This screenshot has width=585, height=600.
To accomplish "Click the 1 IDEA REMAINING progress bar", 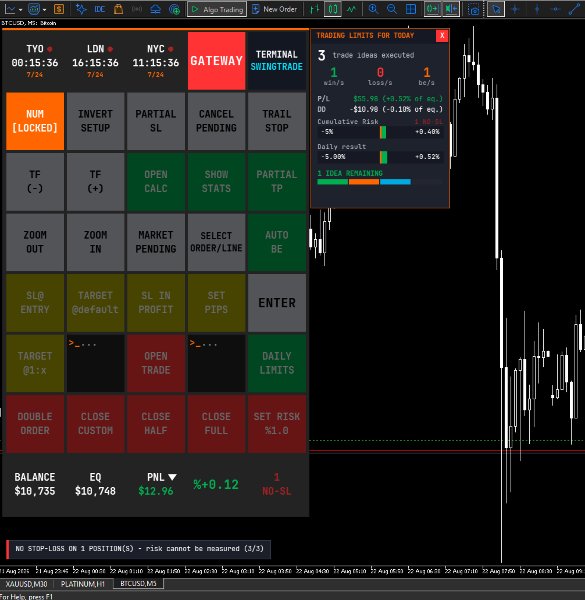I will [380, 182].
